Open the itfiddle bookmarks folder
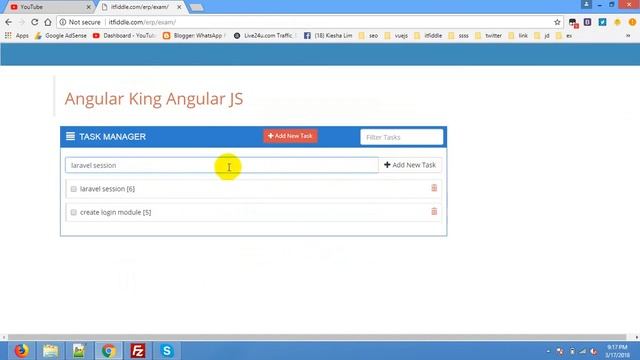This screenshot has height=360, width=640. [428, 36]
